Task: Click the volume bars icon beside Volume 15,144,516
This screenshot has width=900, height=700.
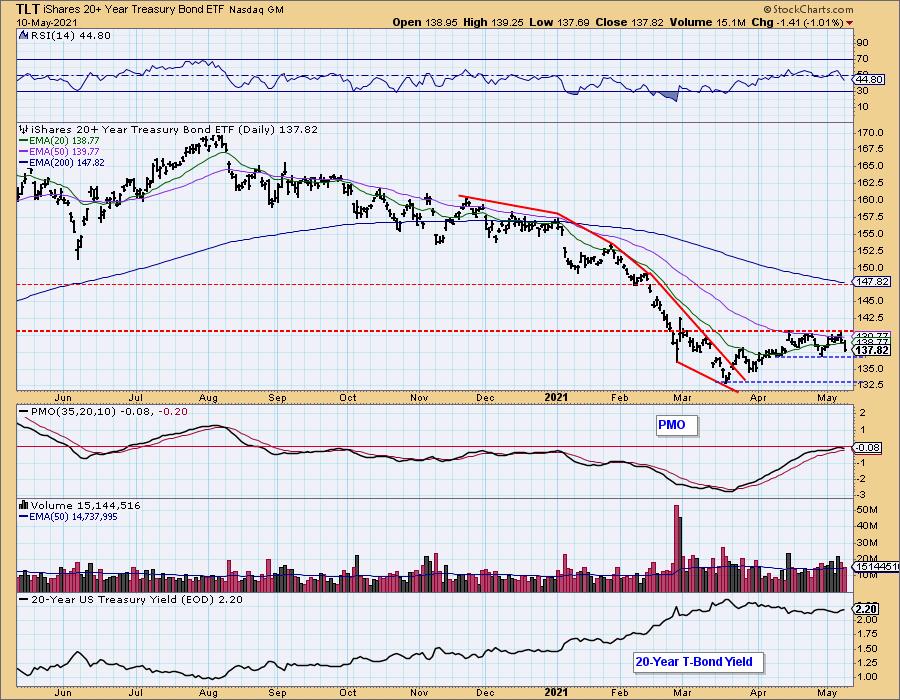Action: [24, 505]
